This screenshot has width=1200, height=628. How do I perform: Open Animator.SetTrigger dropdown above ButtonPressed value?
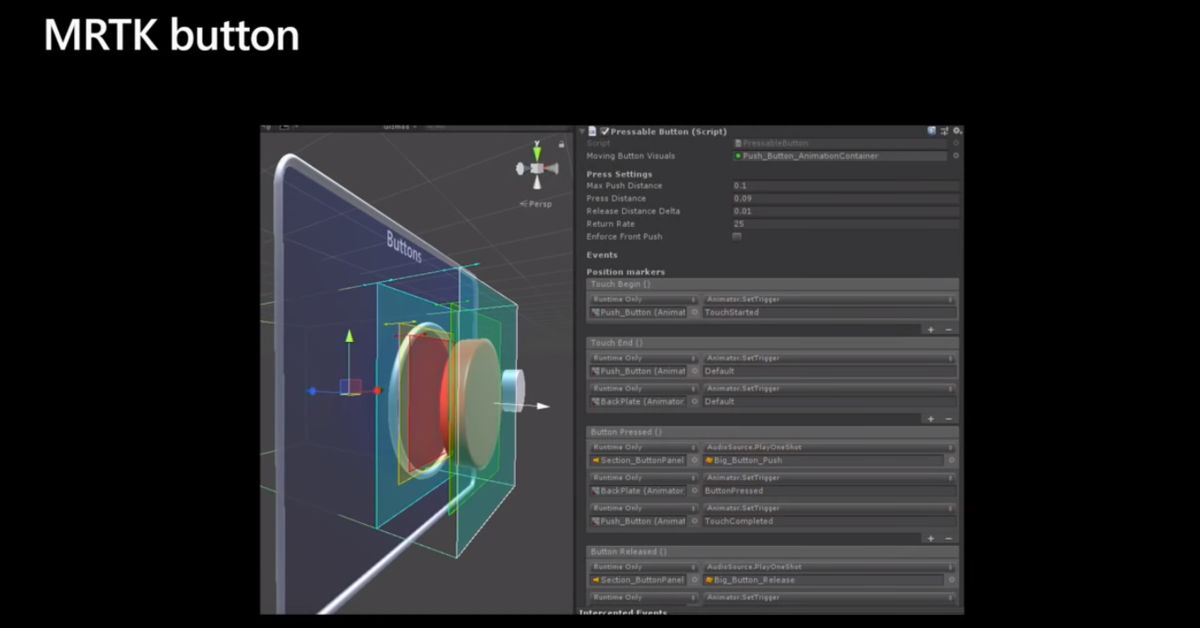829,478
